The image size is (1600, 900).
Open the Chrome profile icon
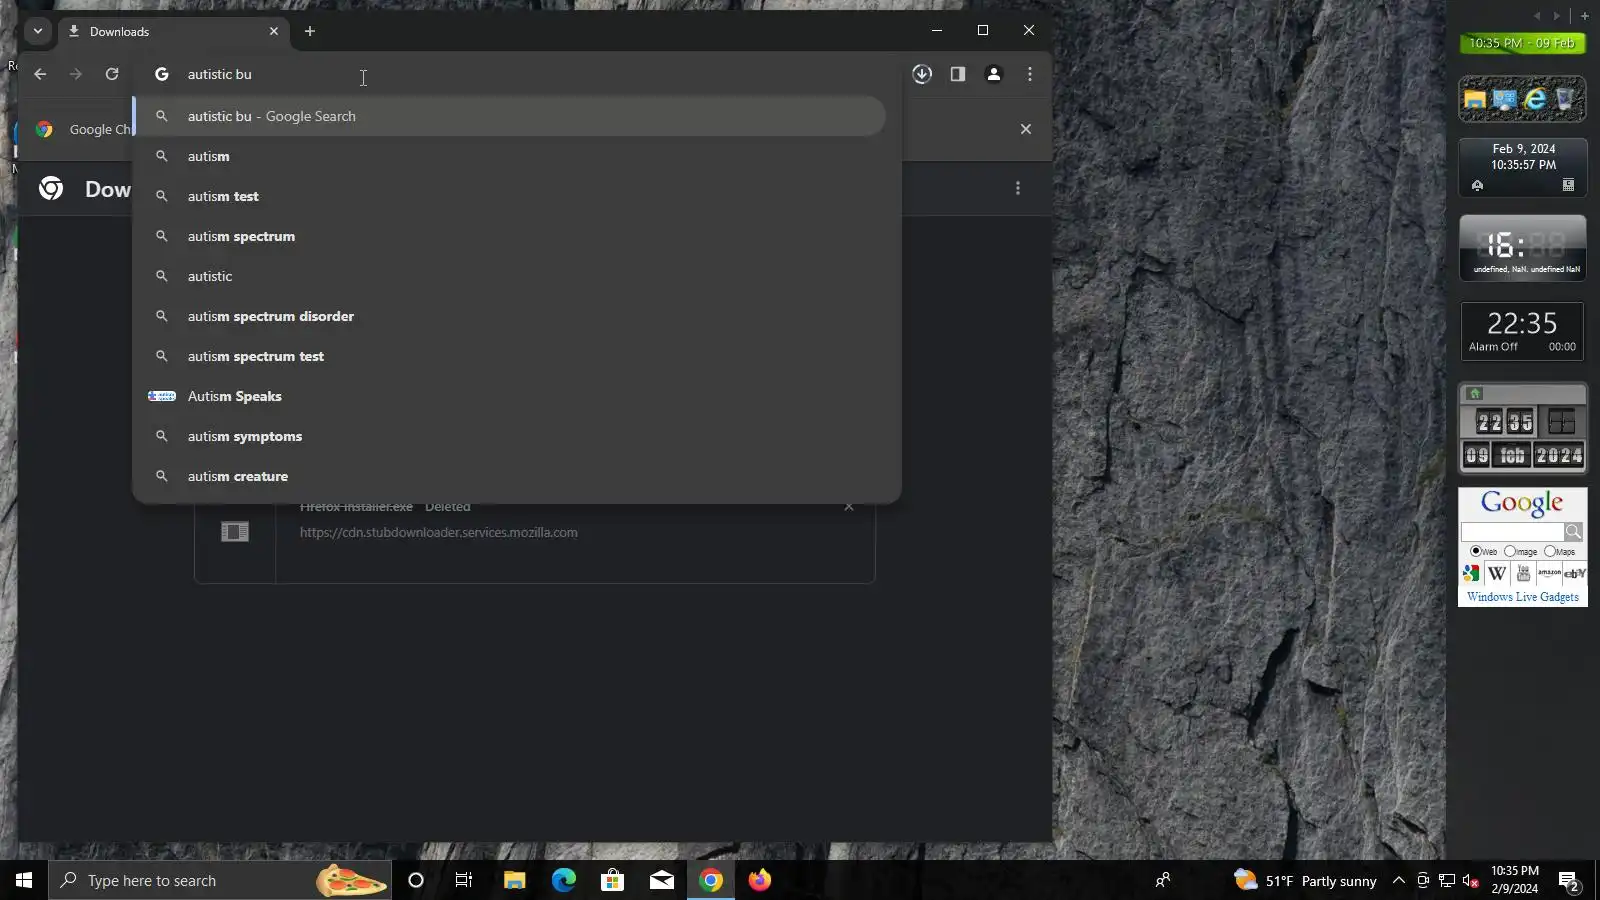click(994, 74)
